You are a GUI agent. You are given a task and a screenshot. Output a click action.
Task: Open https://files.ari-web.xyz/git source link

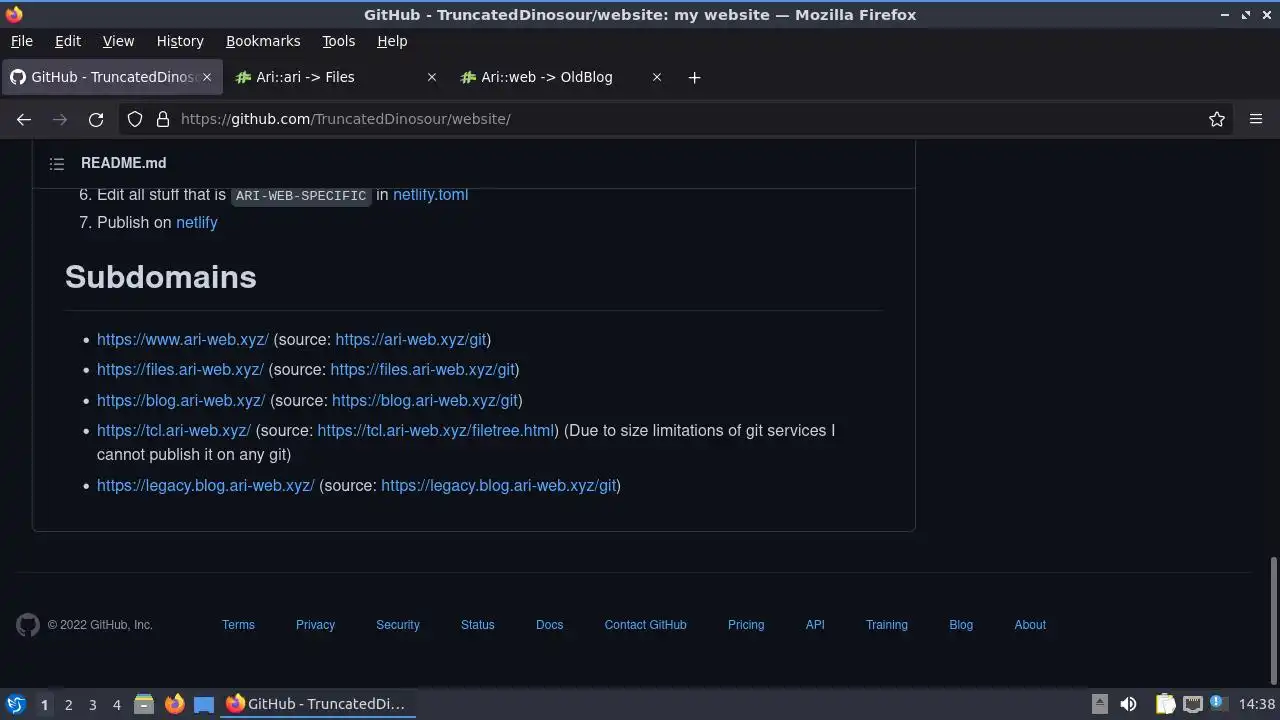pyautogui.click(x=422, y=369)
